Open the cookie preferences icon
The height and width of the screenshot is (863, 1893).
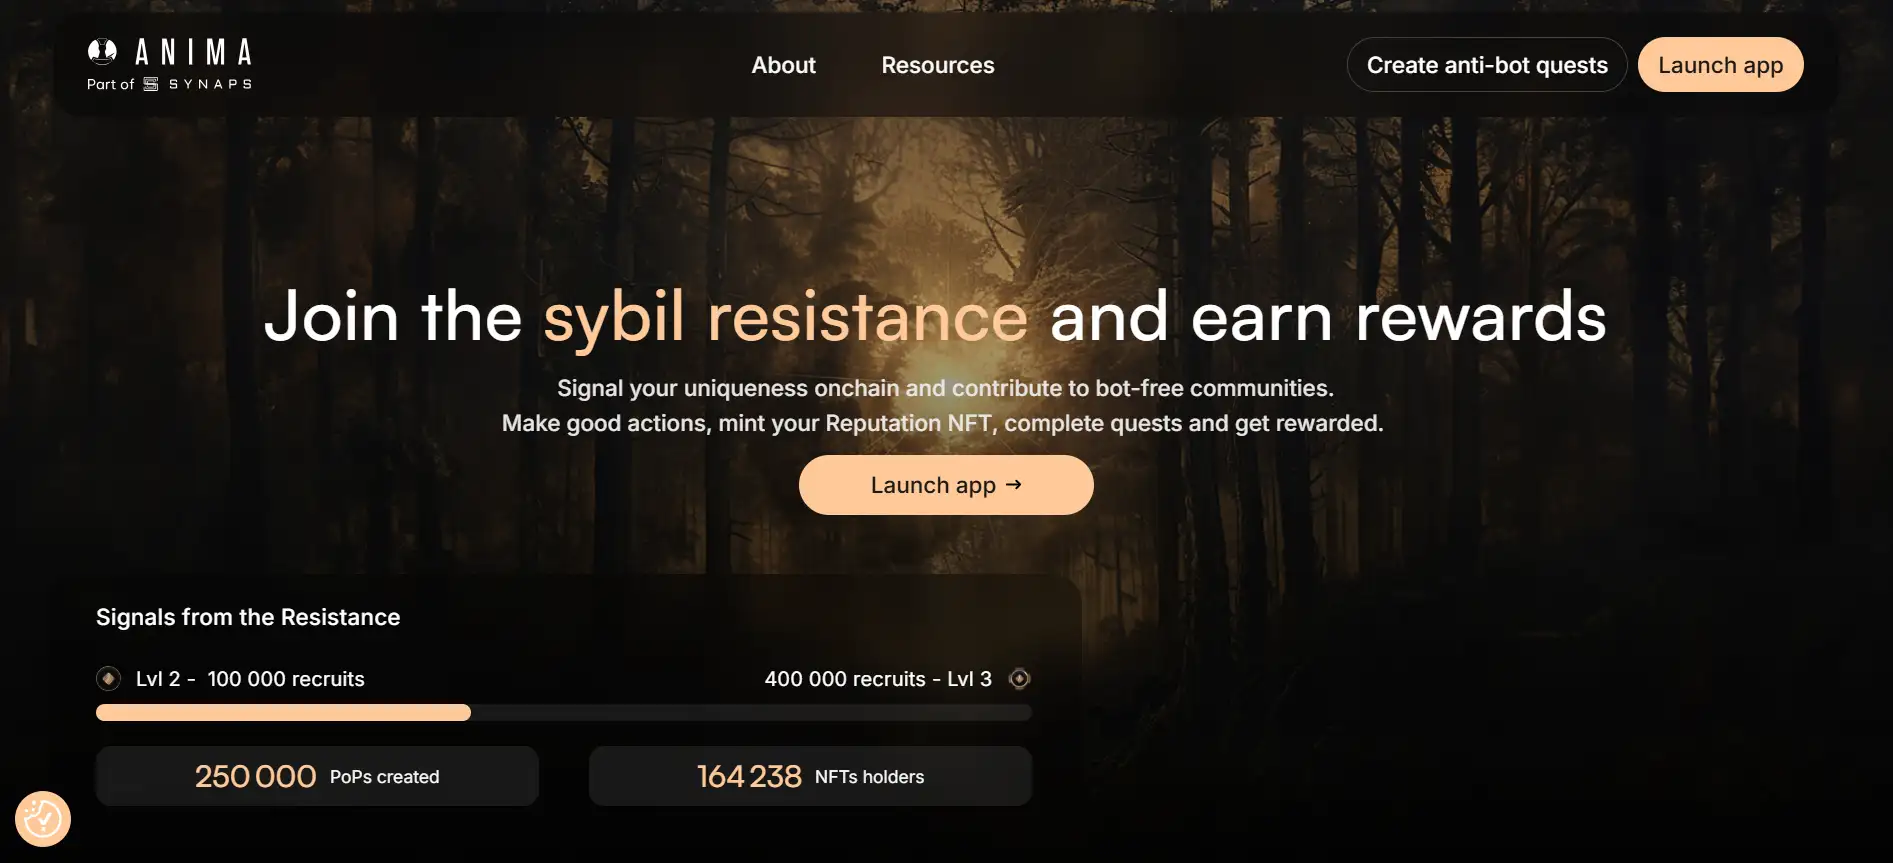click(43, 819)
